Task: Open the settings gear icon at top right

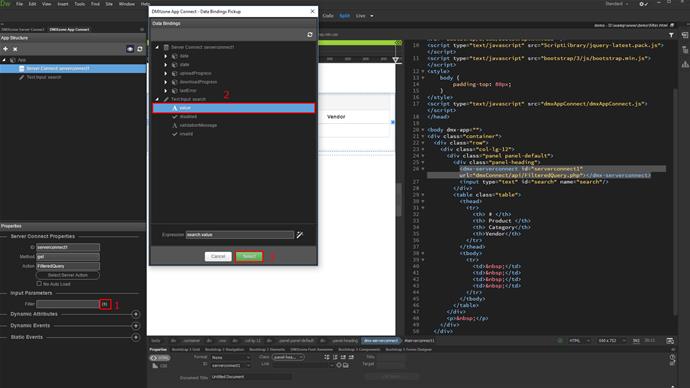Action: pos(643,4)
